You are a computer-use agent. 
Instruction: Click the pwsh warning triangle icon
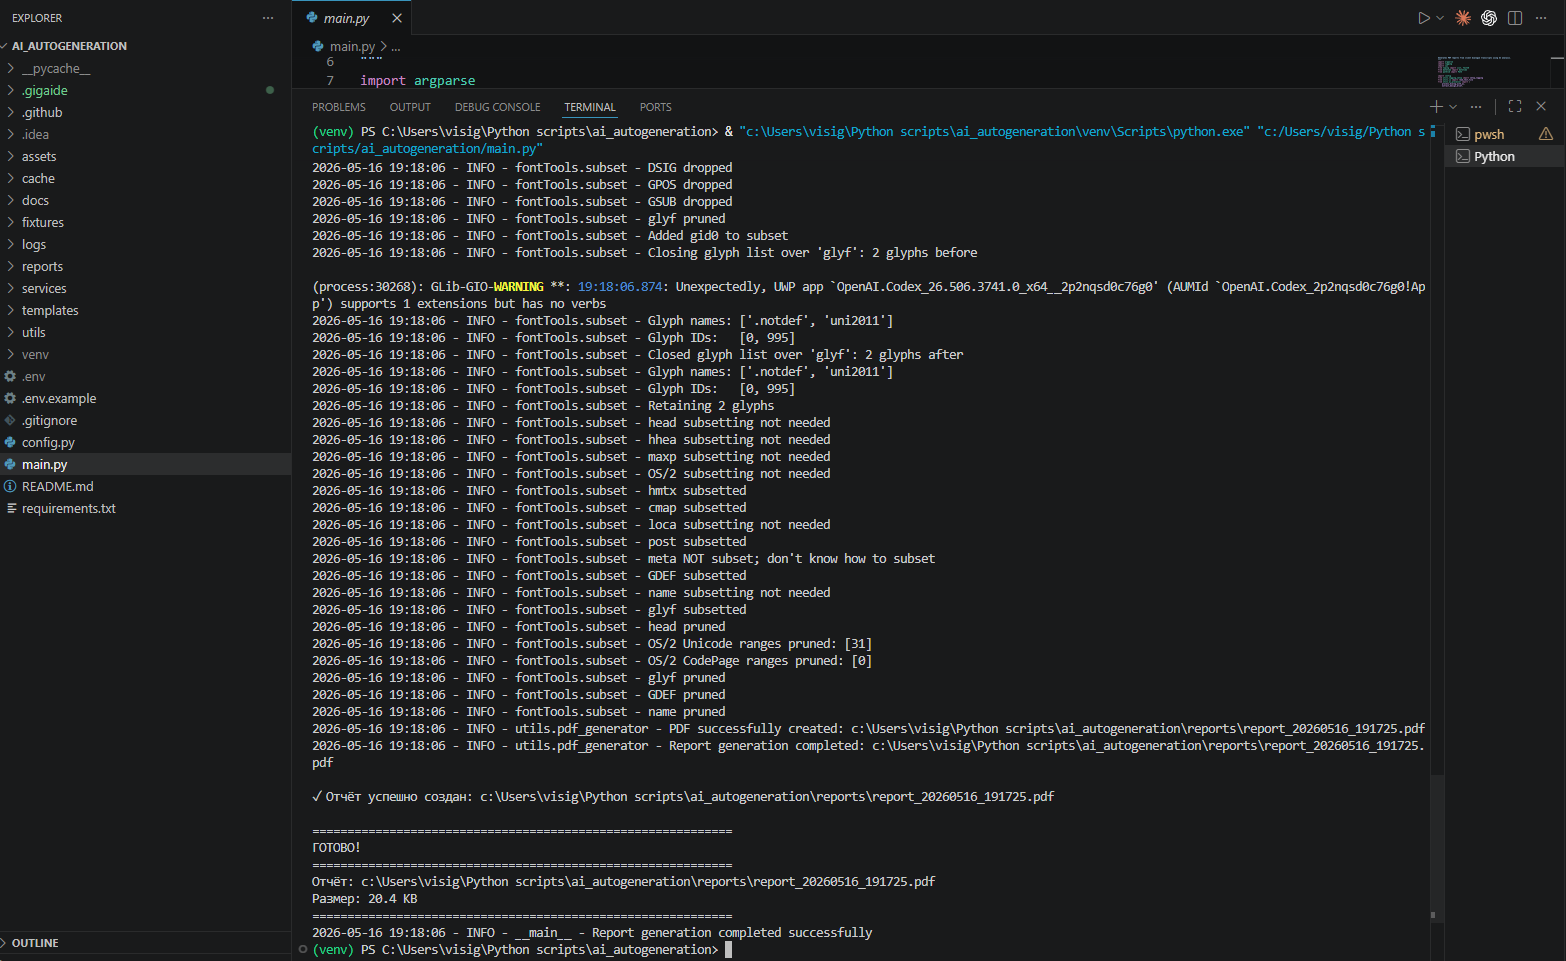[x=1546, y=134]
